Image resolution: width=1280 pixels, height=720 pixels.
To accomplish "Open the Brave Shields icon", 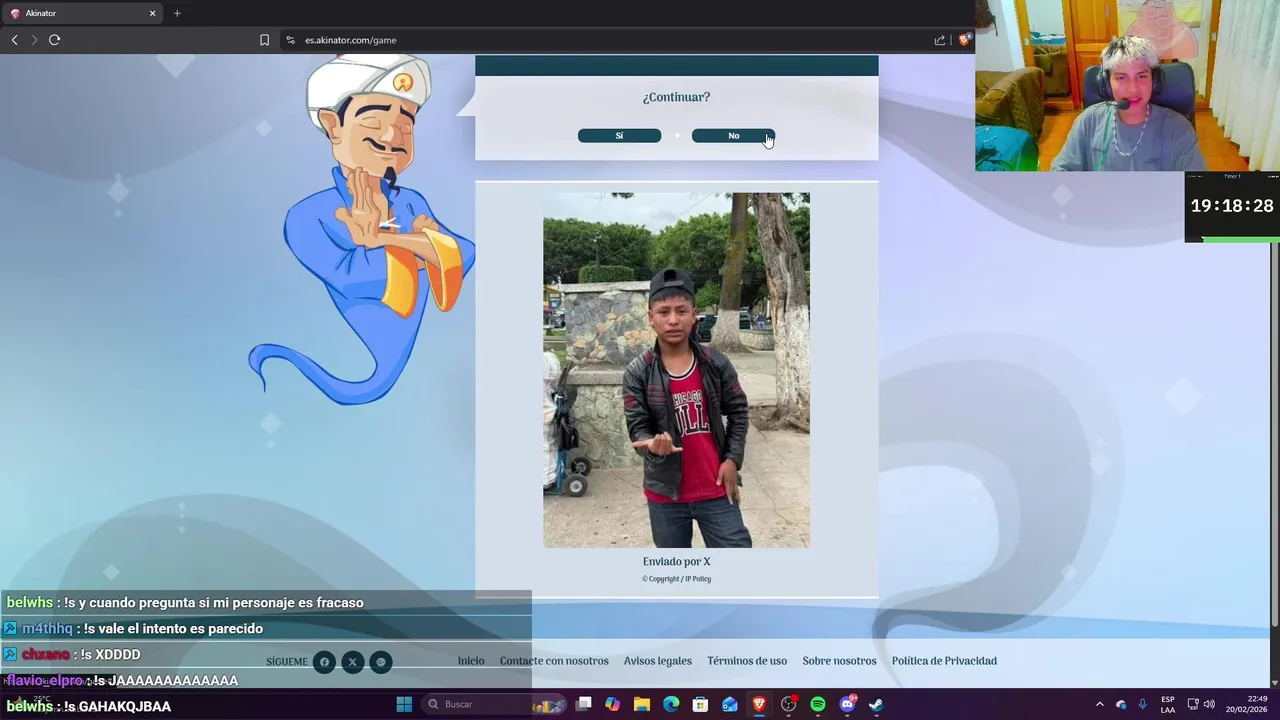I will [964, 40].
